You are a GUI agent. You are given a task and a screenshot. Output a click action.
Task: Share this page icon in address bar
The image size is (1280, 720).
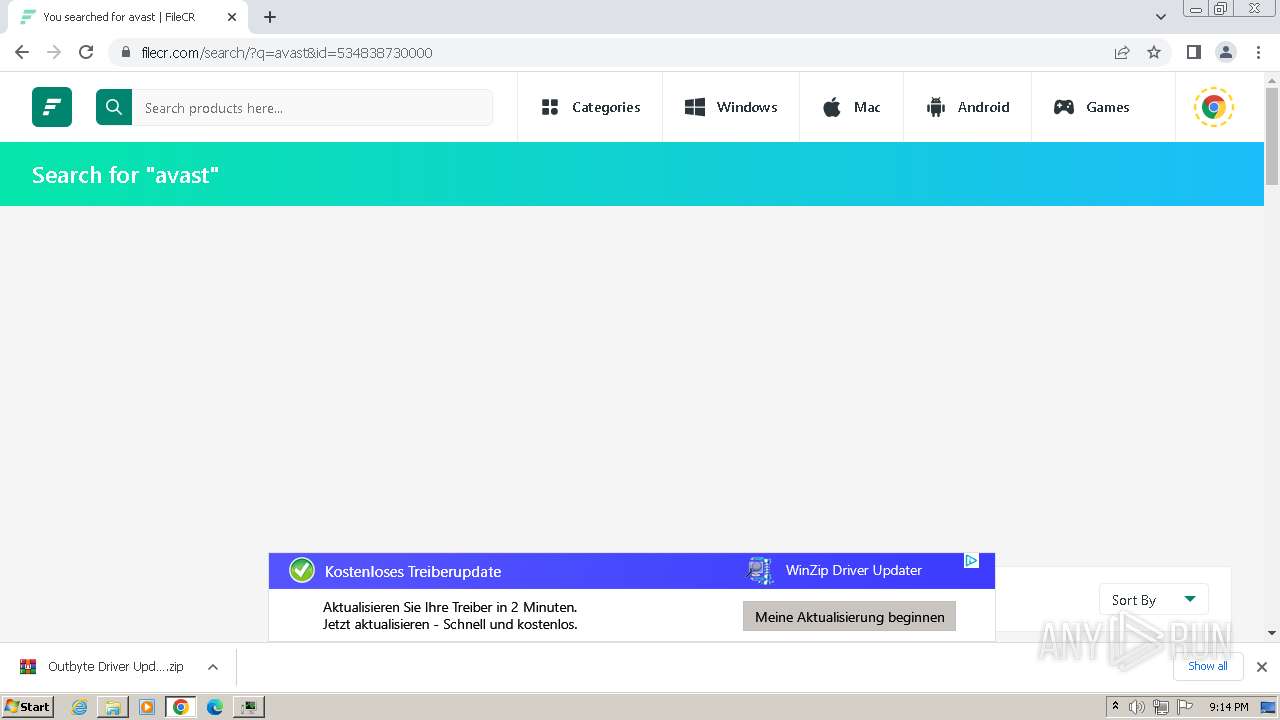pyautogui.click(x=1122, y=52)
